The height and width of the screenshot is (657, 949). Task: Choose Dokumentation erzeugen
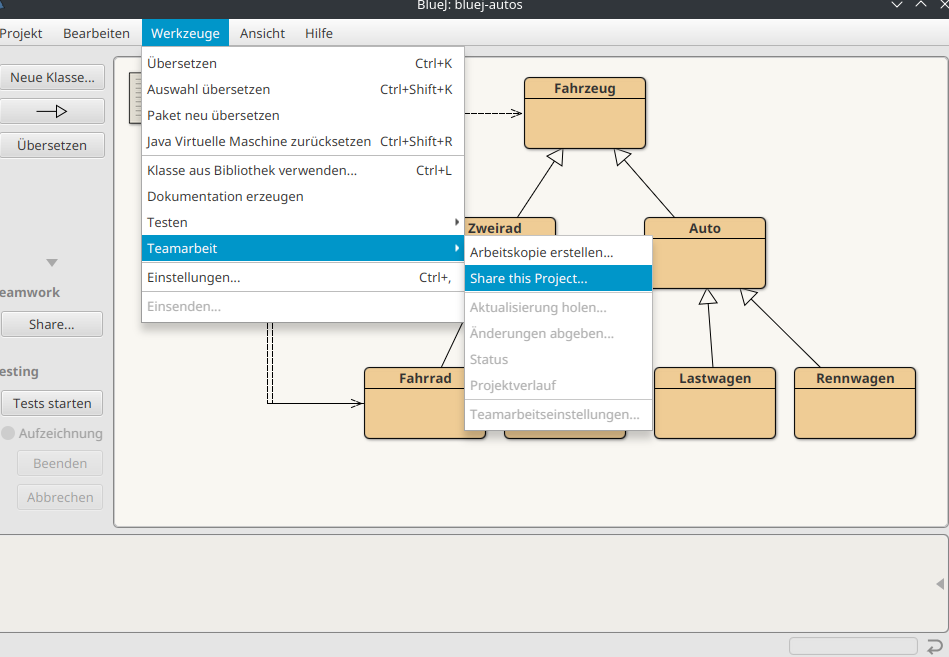point(303,197)
